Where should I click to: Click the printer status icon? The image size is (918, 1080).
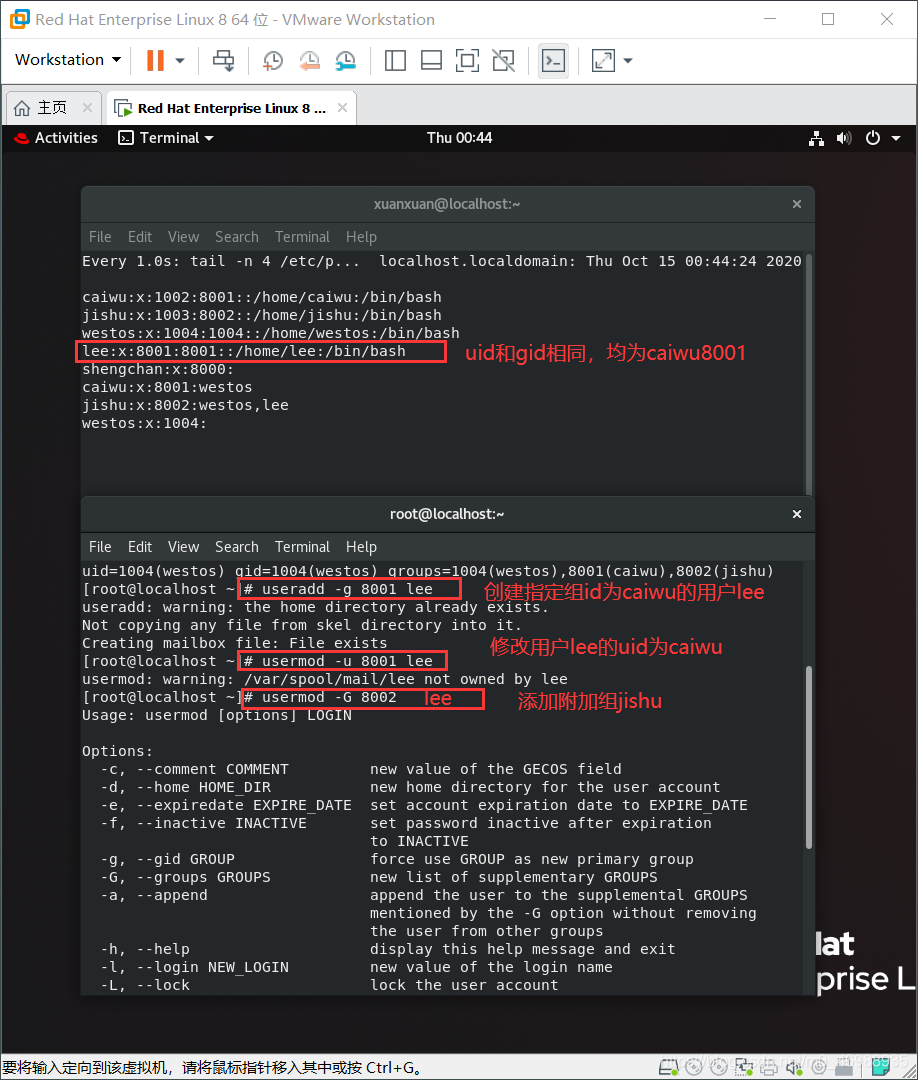[x=769, y=1067]
